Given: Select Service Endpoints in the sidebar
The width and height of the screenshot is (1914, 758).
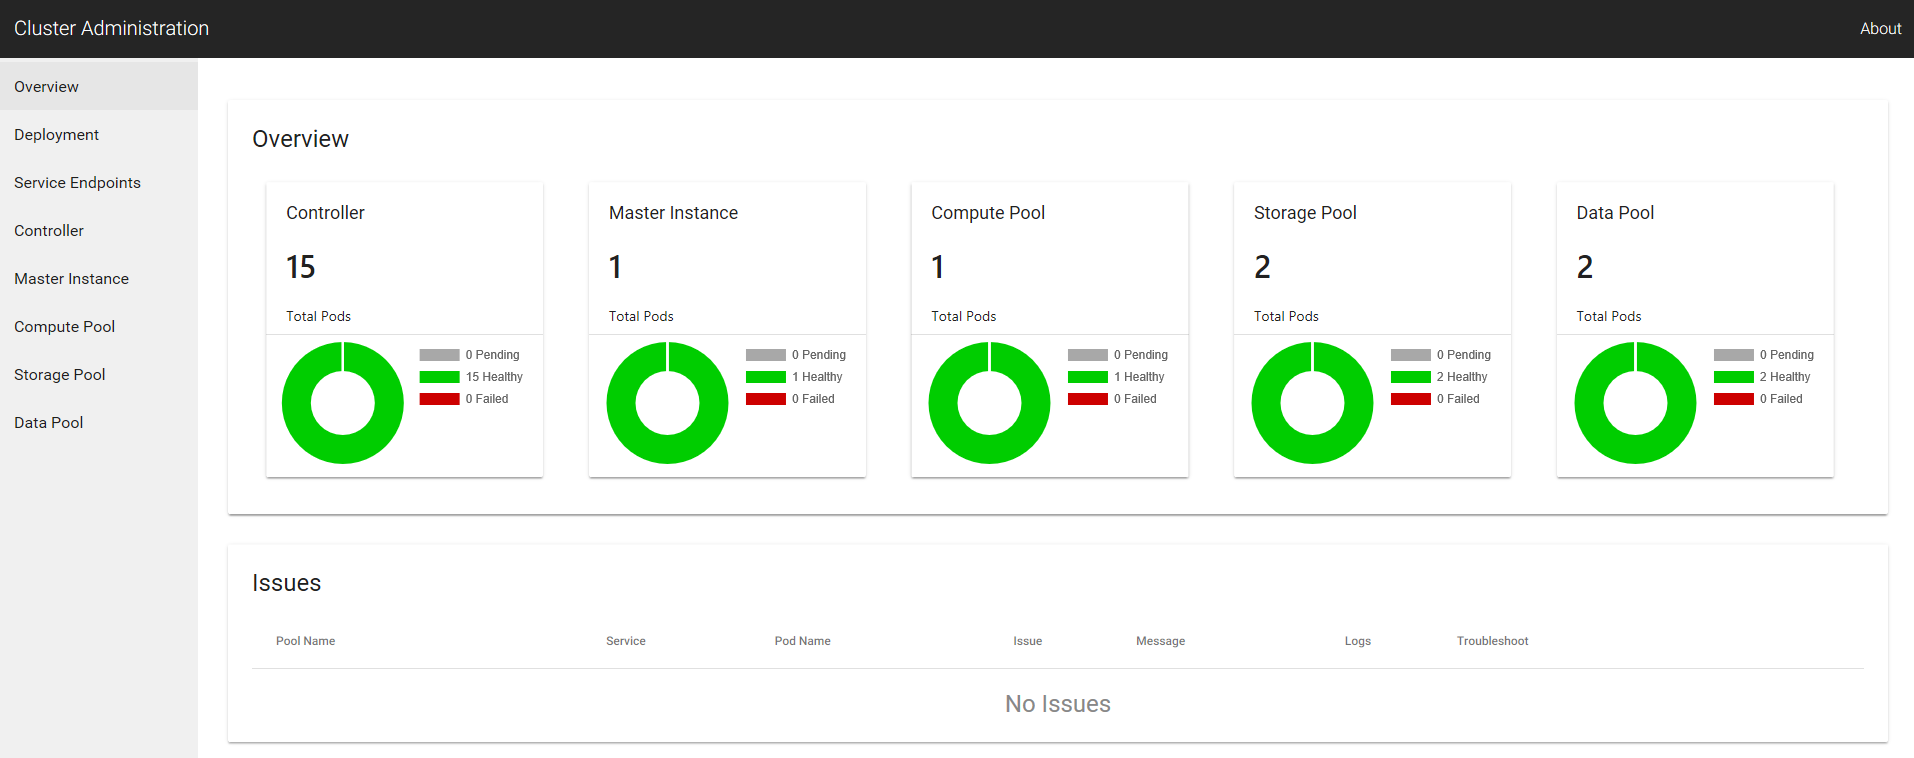Looking at the screenshot, I should [77, 183].
